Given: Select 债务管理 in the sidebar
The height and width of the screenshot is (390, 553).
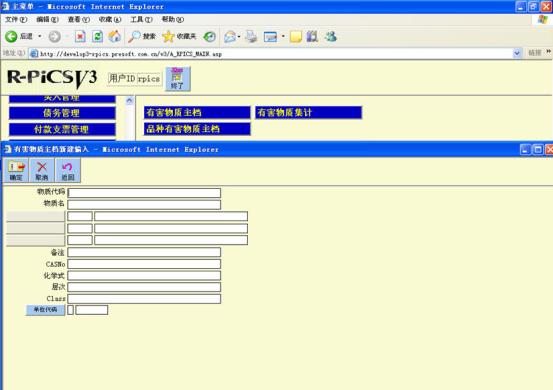Looking at the screenshot, I should tap(62, 113).
